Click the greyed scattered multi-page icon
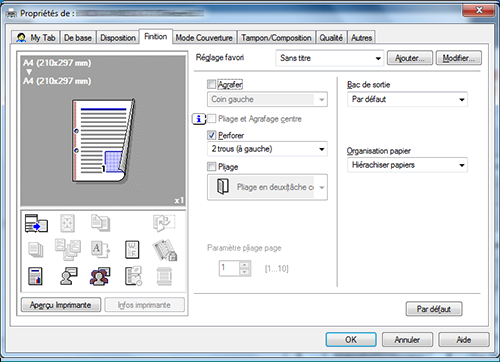 [x=68, y=249]
